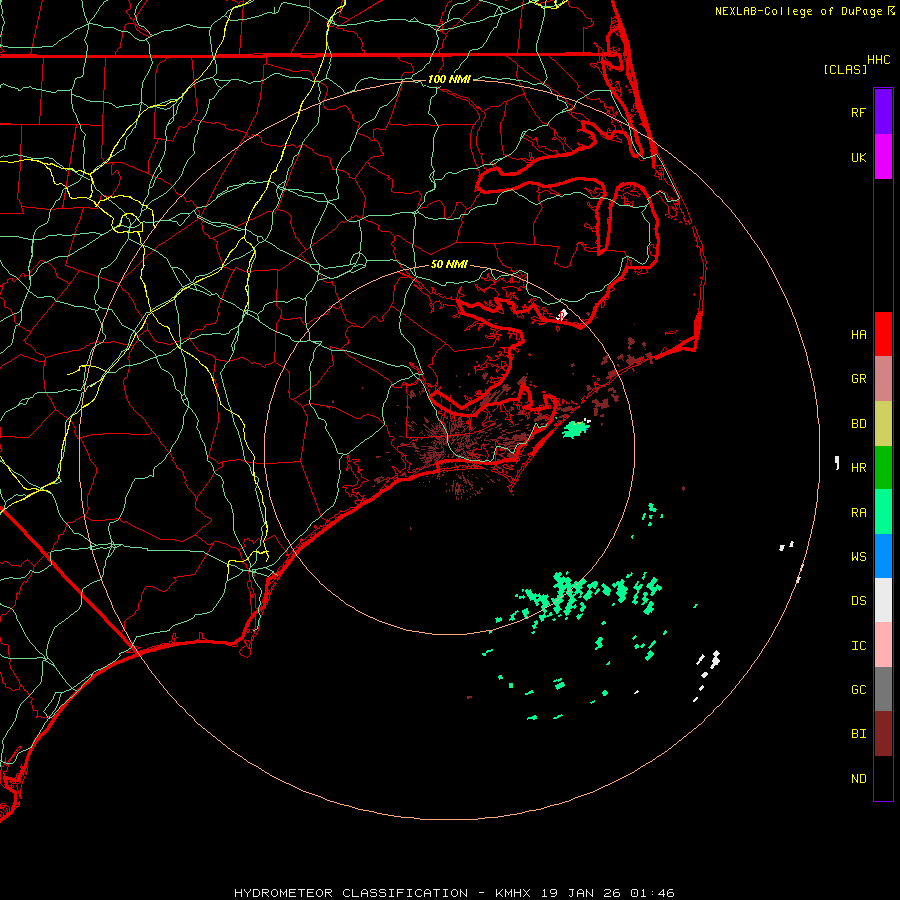Click the UK magenta legend swatch
Screen dimensions: 900x900
pyautogui.click(x=883, y=156)
